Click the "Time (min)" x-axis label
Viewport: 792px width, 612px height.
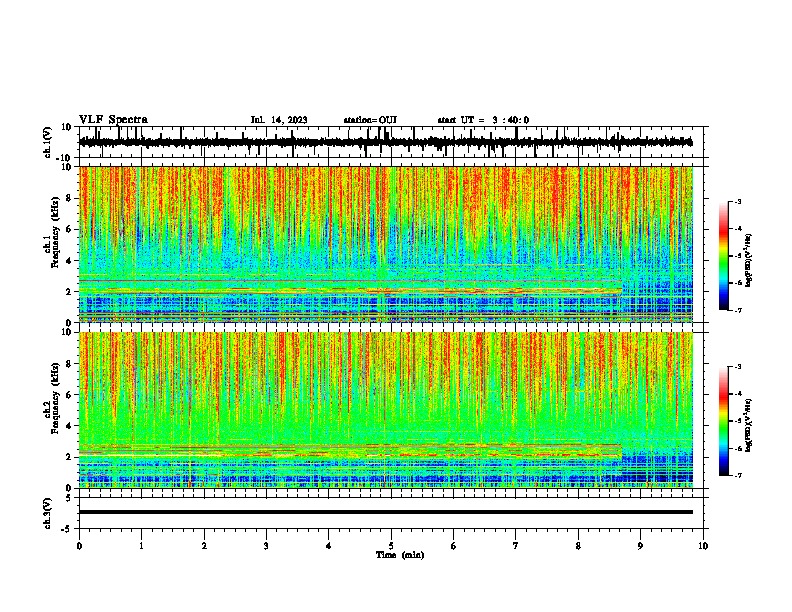pos(400,555)
